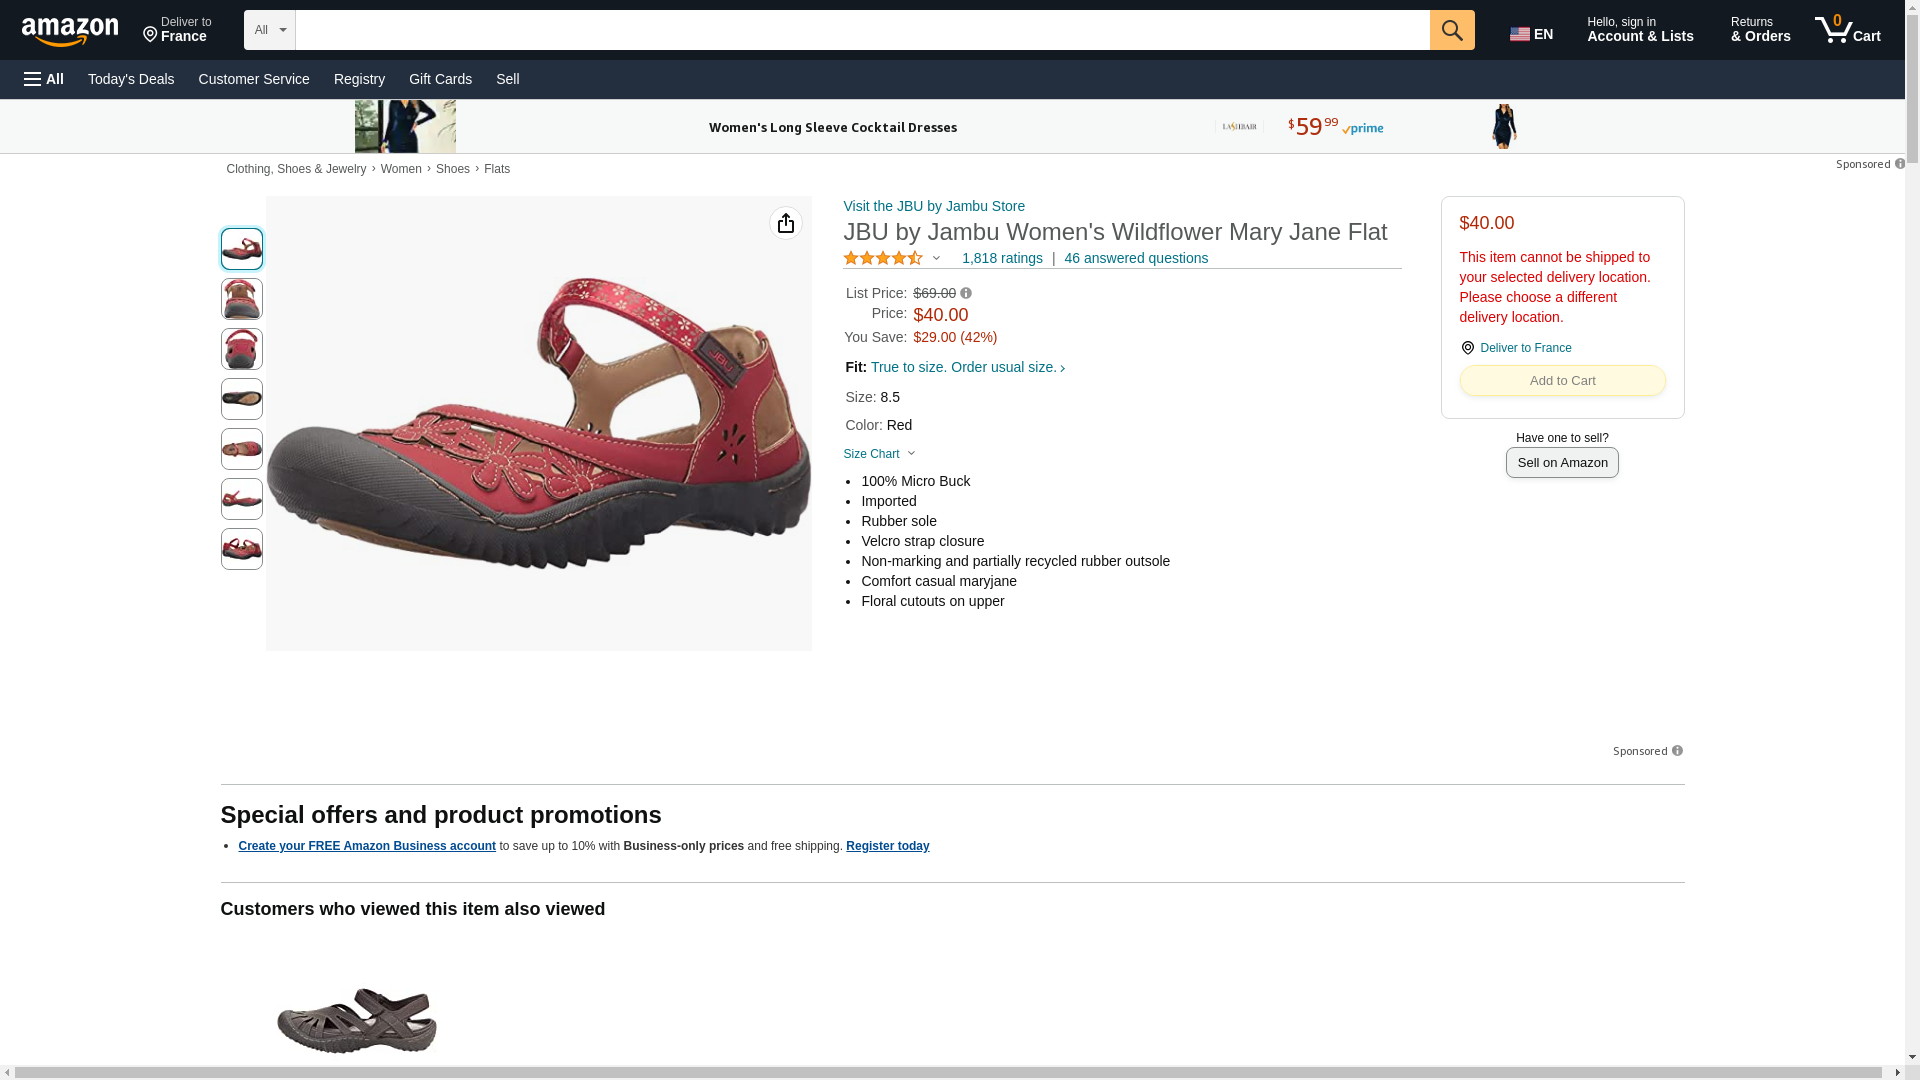Click the List Price info icon

coord(966,293)
